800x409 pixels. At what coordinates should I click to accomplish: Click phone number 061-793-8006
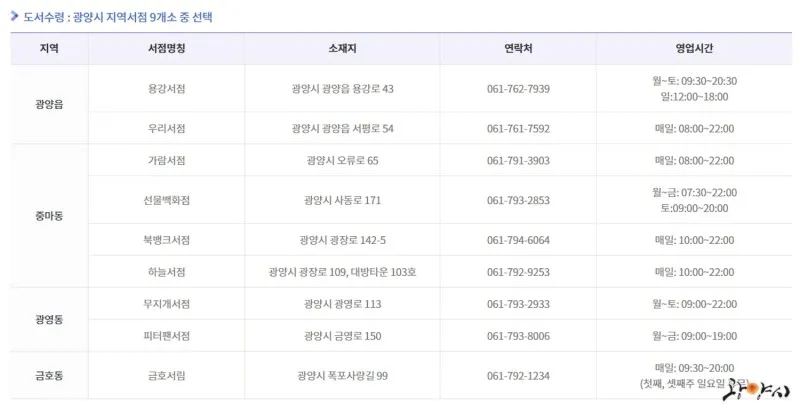[518, 336]
